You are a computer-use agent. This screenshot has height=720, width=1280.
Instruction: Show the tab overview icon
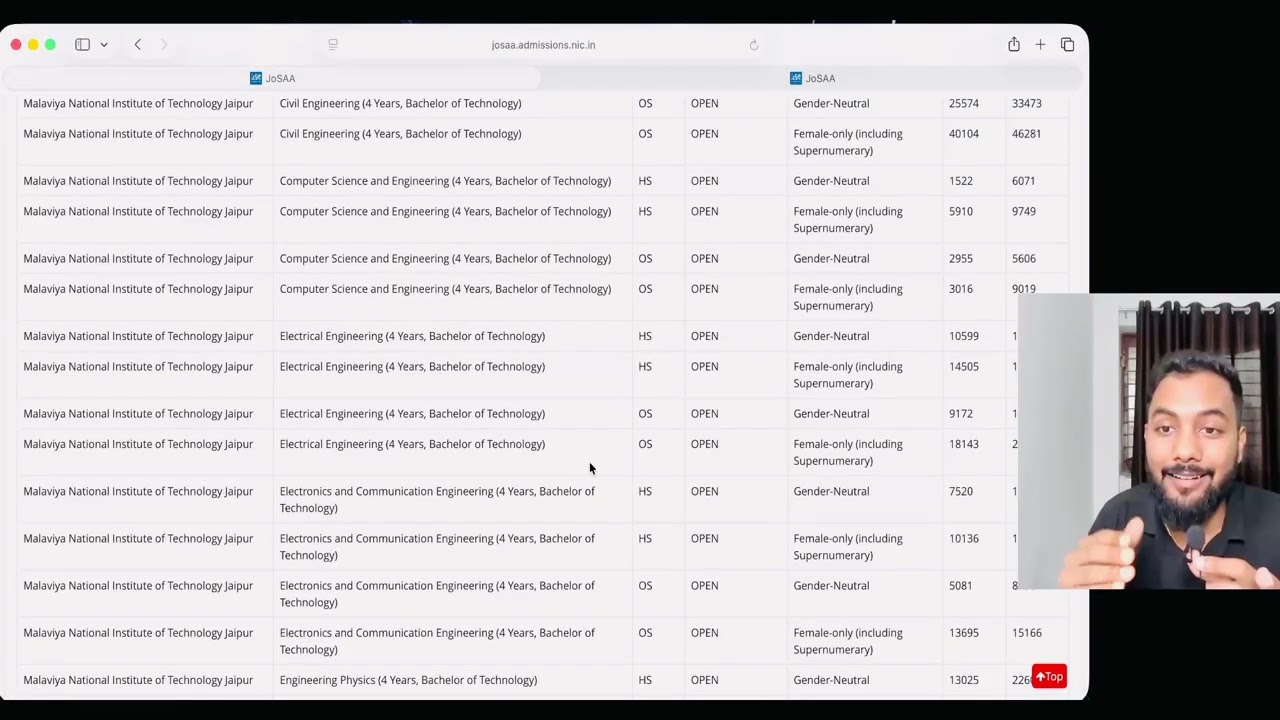coord(1067,45)
